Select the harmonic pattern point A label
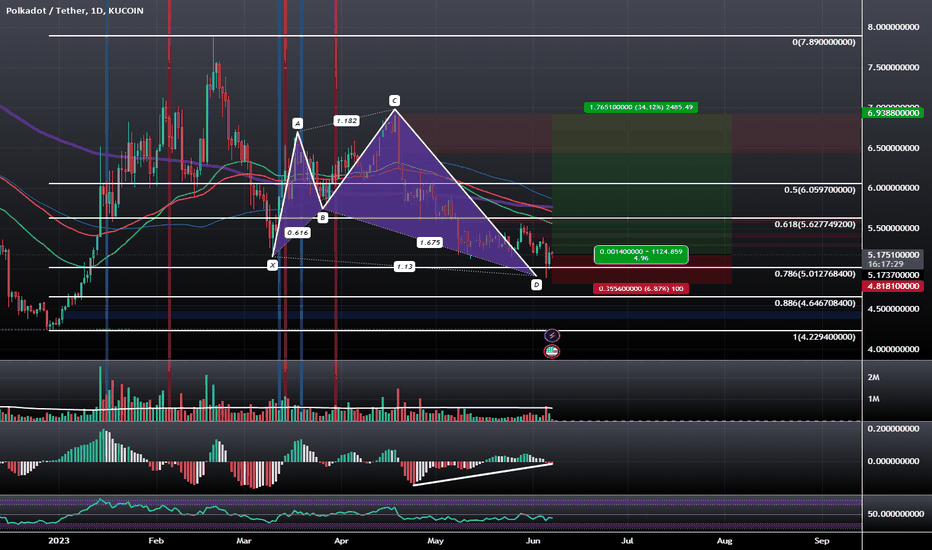This screenshot has height=550, width=932. point(297,124)
